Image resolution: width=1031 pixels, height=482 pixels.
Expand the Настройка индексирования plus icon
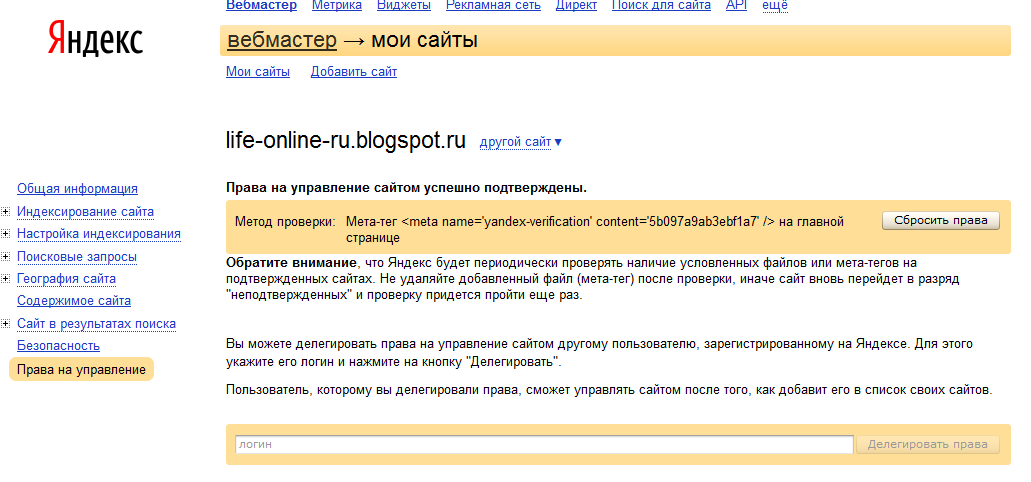pyautogui.click(x=5, y=233)
